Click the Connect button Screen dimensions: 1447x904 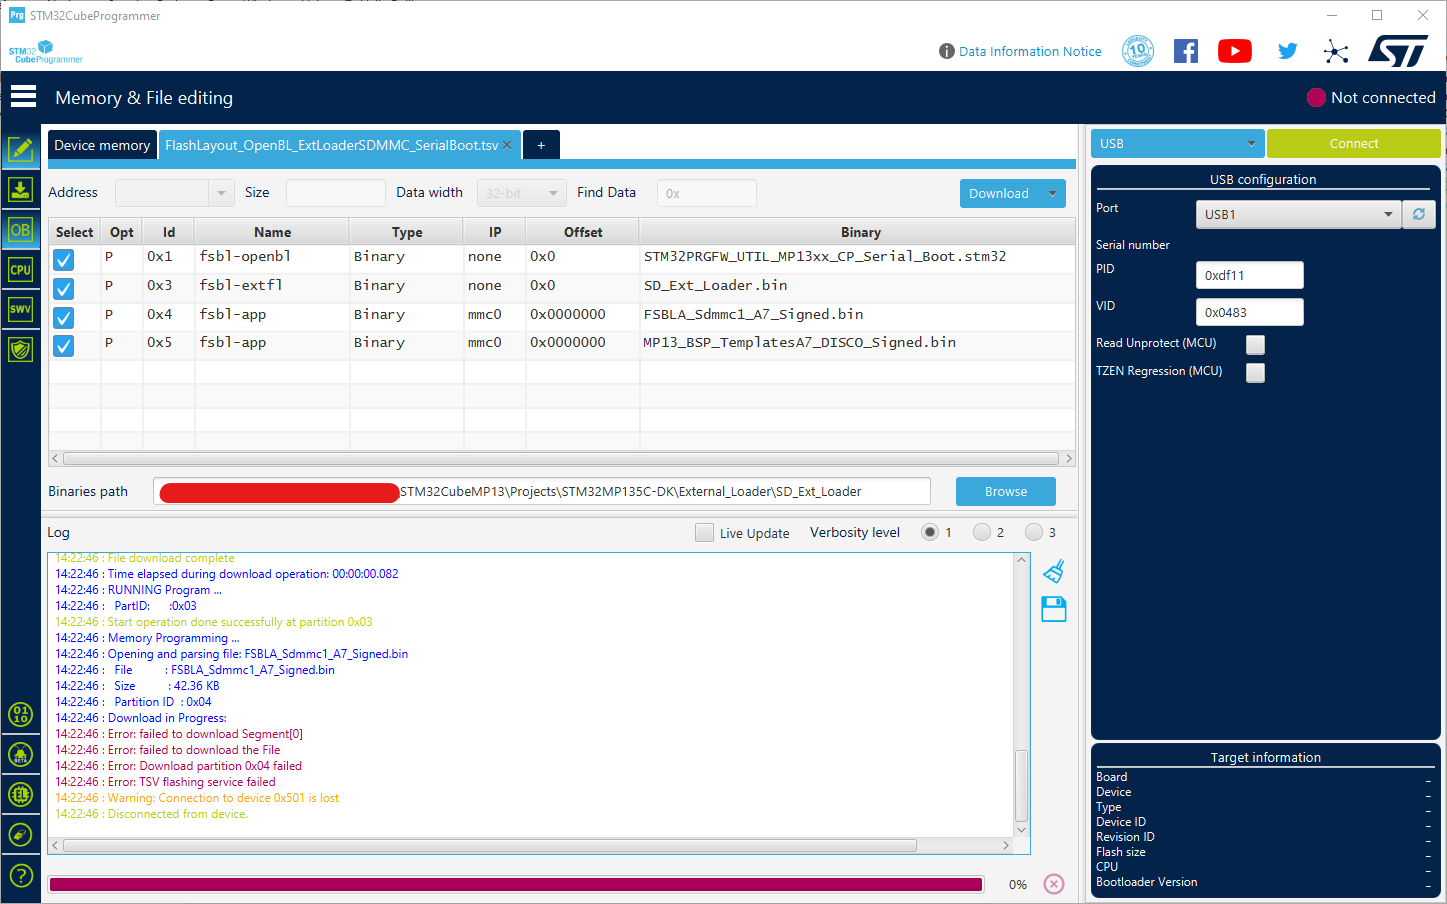(x=1354, y=143)
